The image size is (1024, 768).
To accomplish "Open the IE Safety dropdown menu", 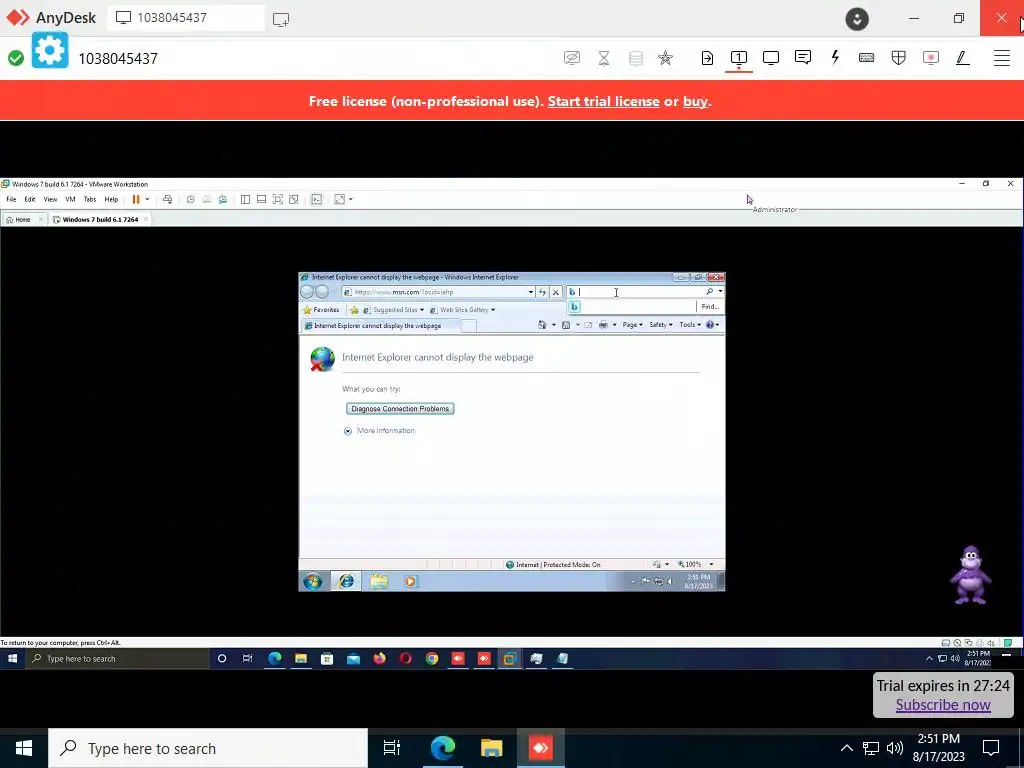I will (x=660, y=325).
